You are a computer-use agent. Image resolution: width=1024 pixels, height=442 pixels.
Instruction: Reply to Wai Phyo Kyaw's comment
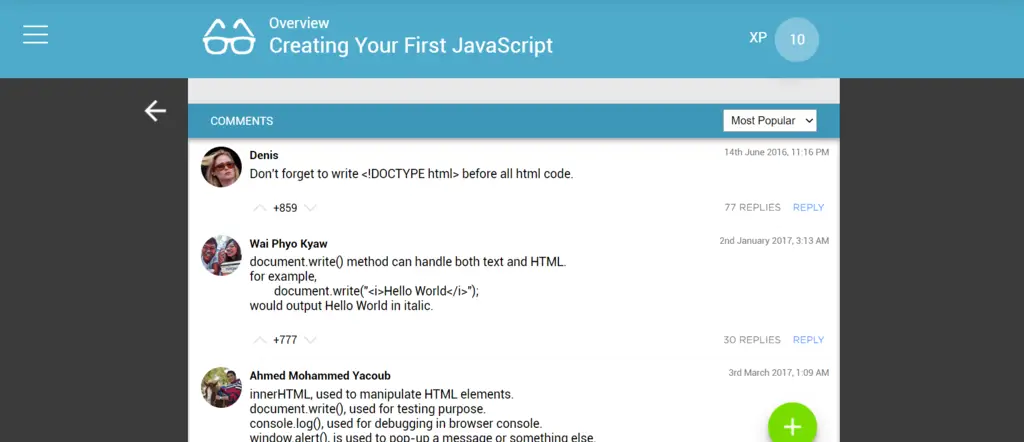coord(808,340)
